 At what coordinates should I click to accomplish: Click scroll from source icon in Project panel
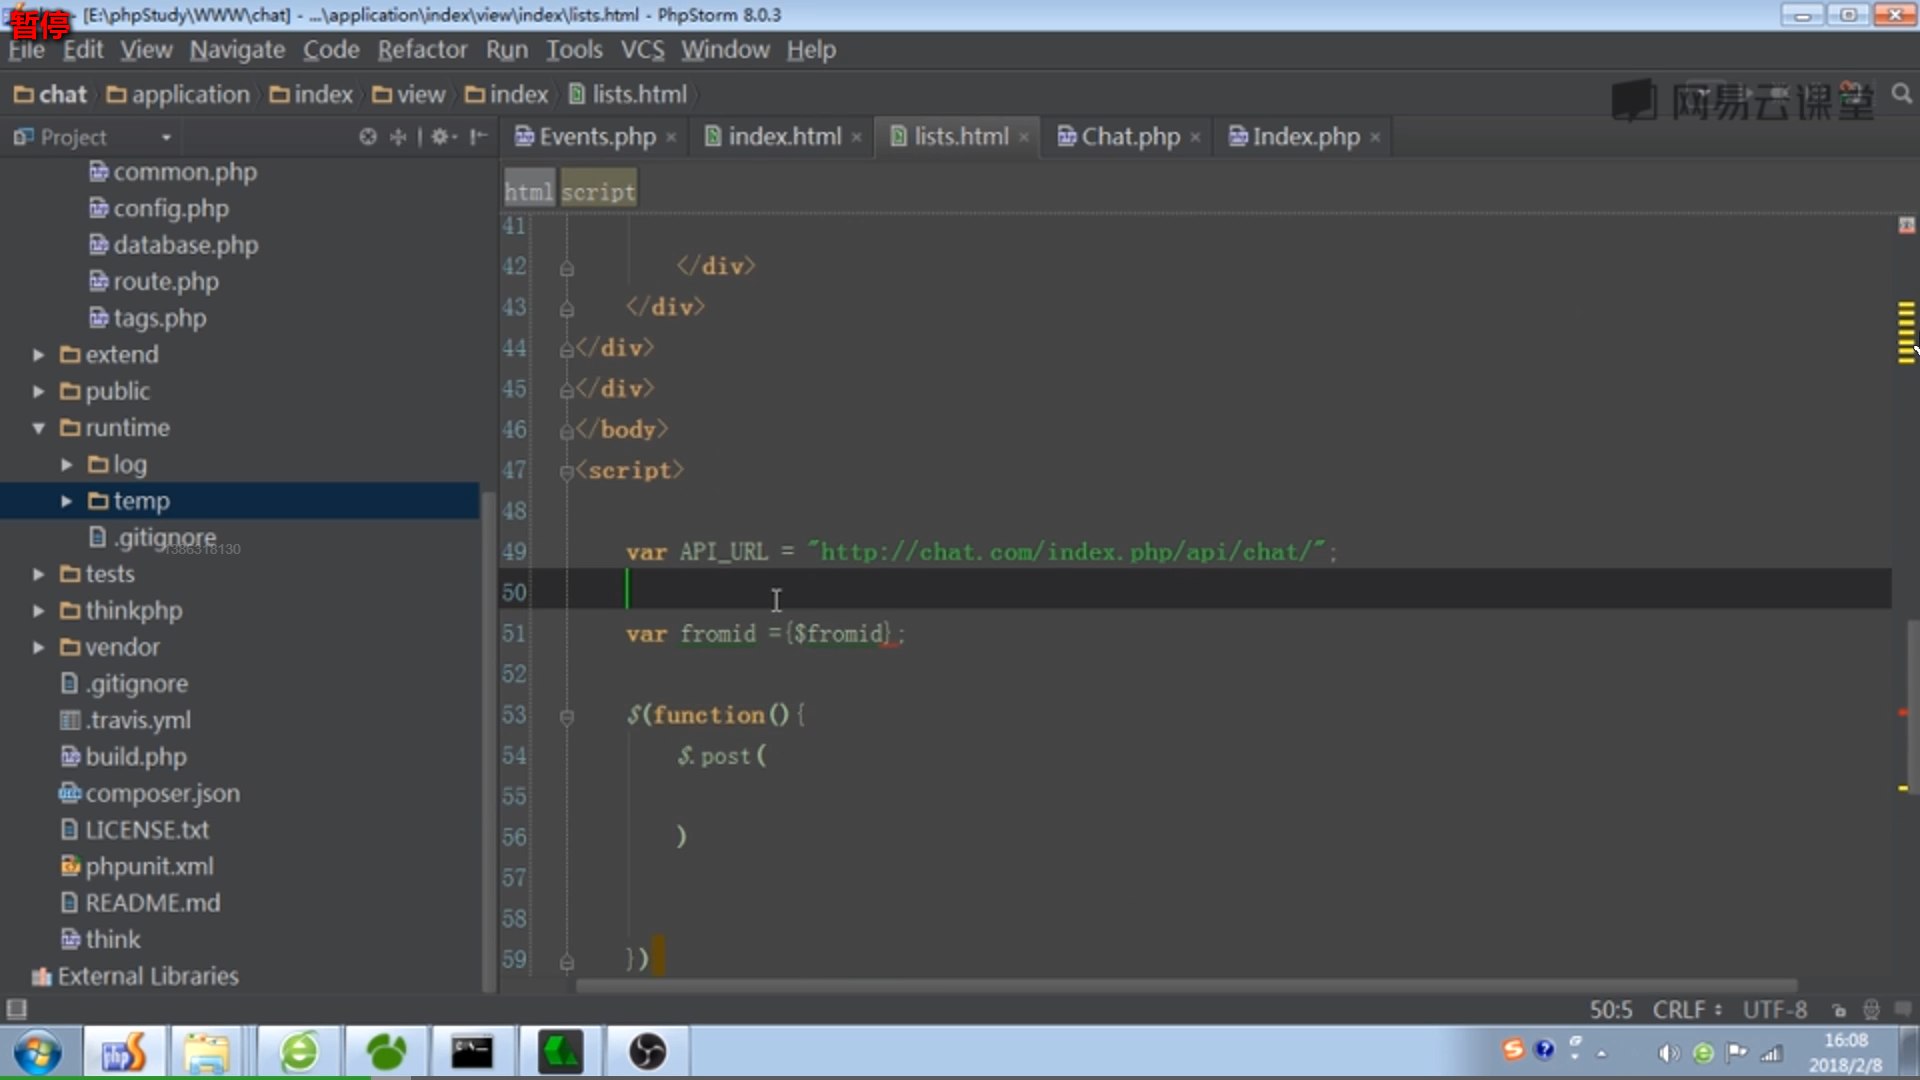pyautogui.click(x=368, y=137)
